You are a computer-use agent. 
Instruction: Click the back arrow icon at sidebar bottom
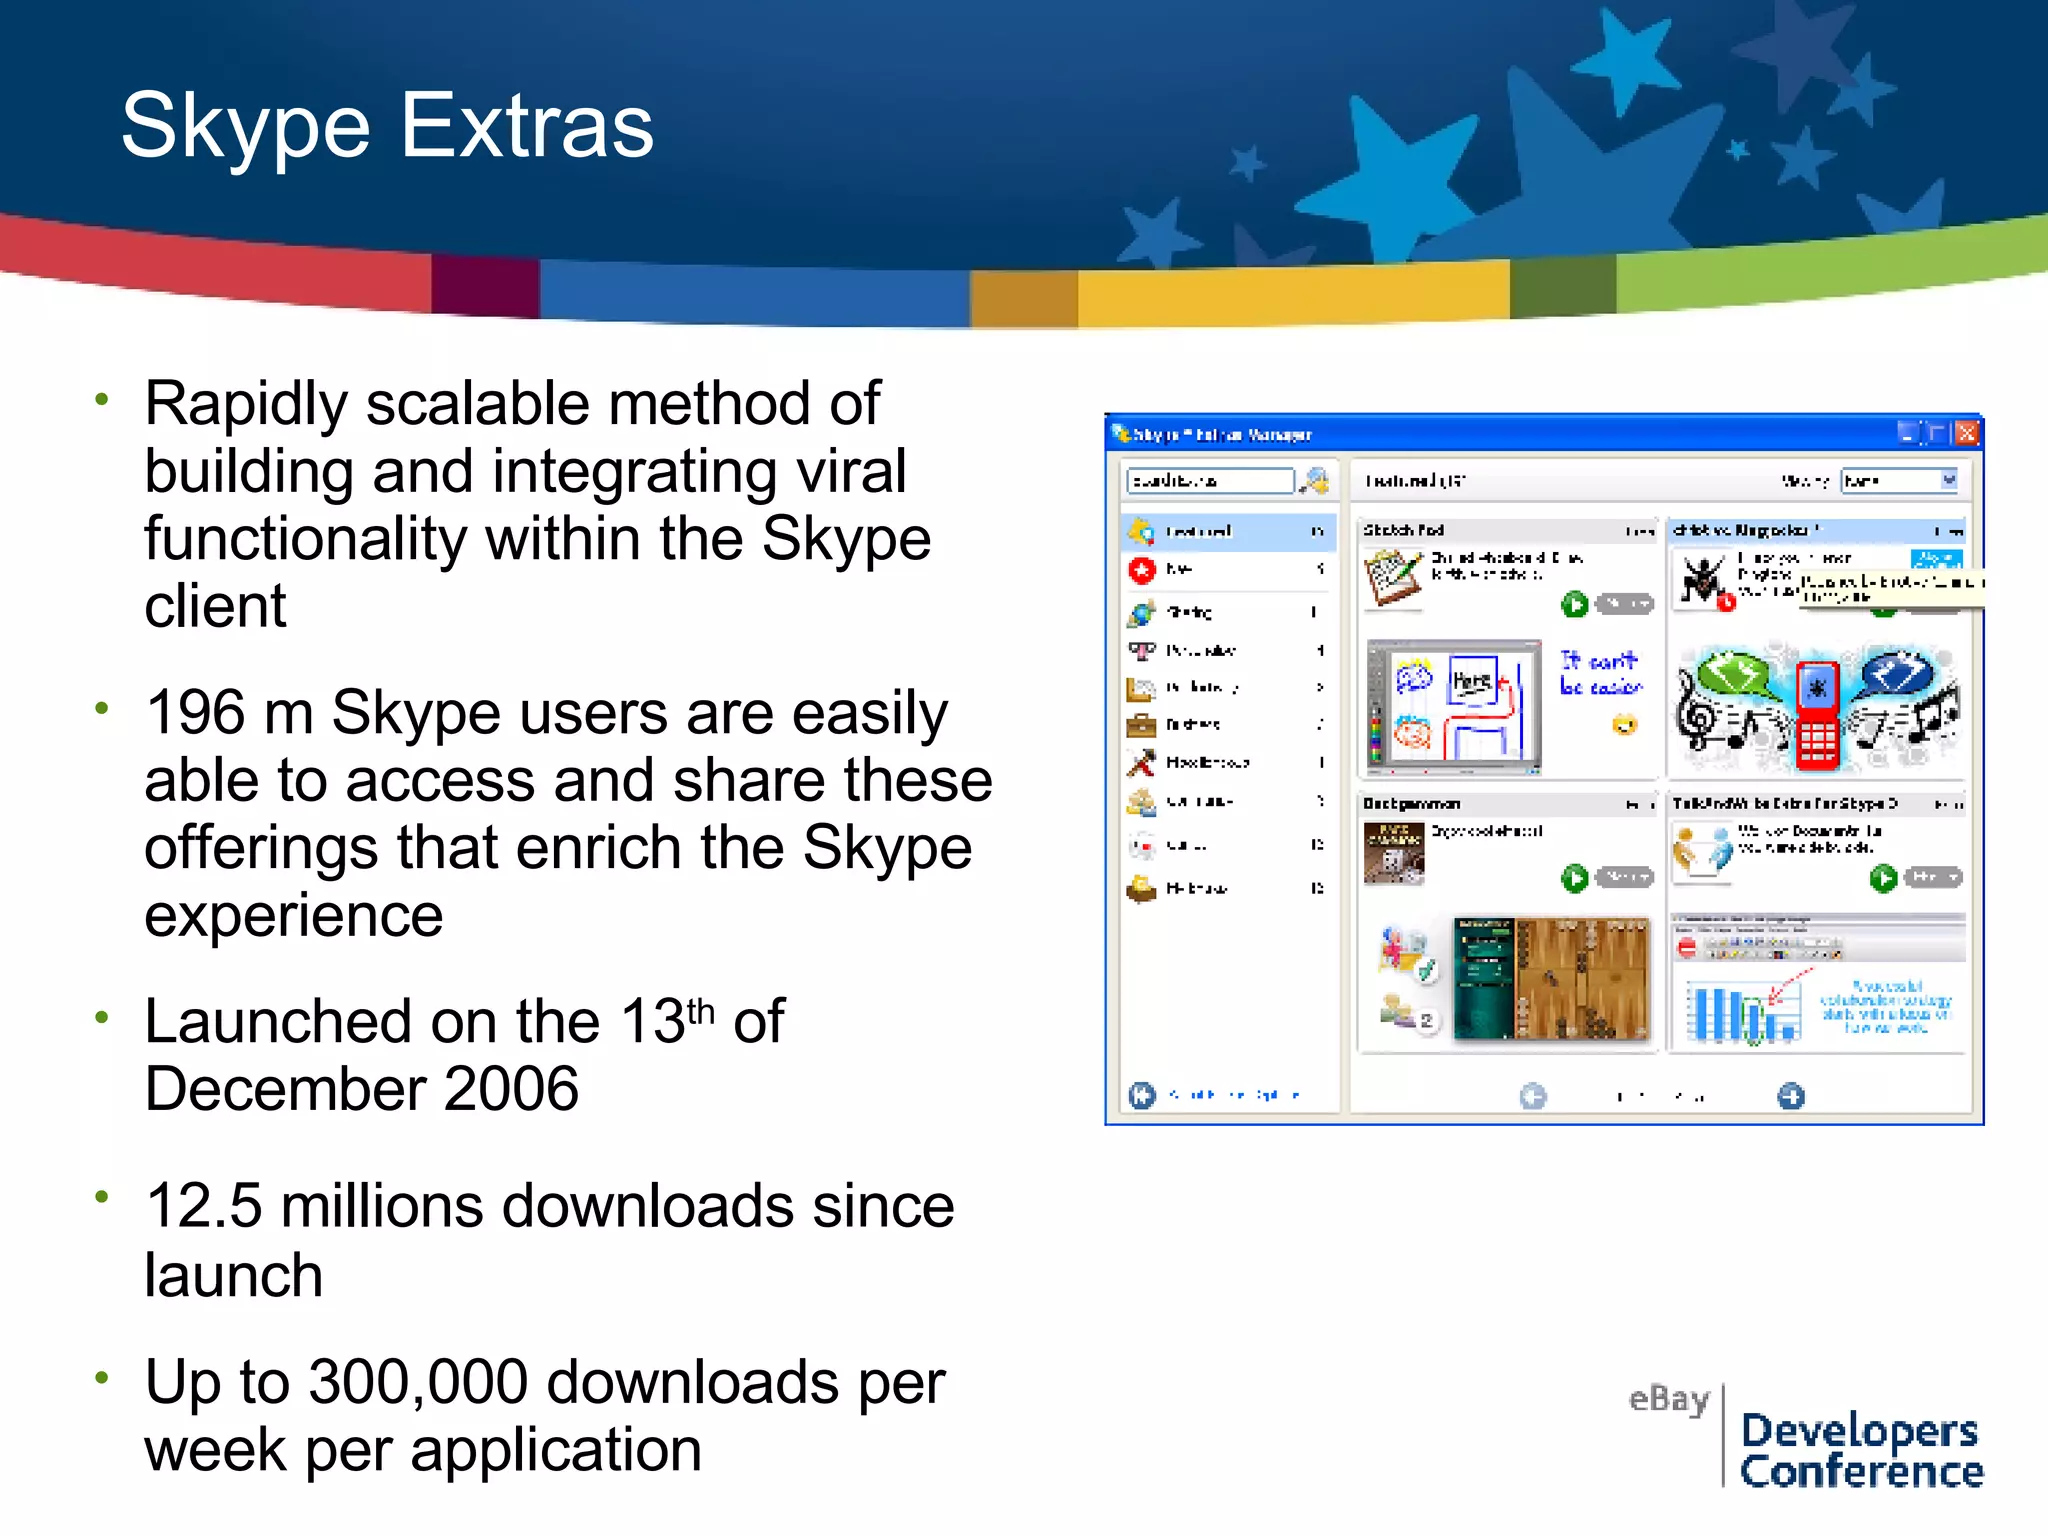coord(1142,1095)
